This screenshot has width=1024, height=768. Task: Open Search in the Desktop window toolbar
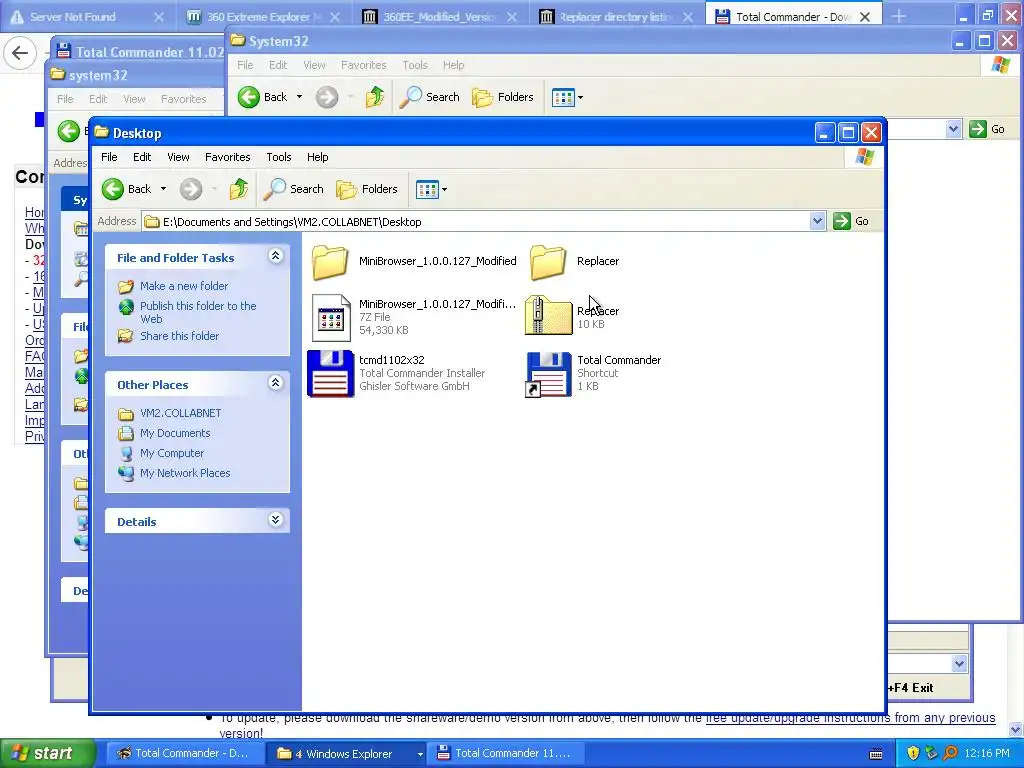293,189
